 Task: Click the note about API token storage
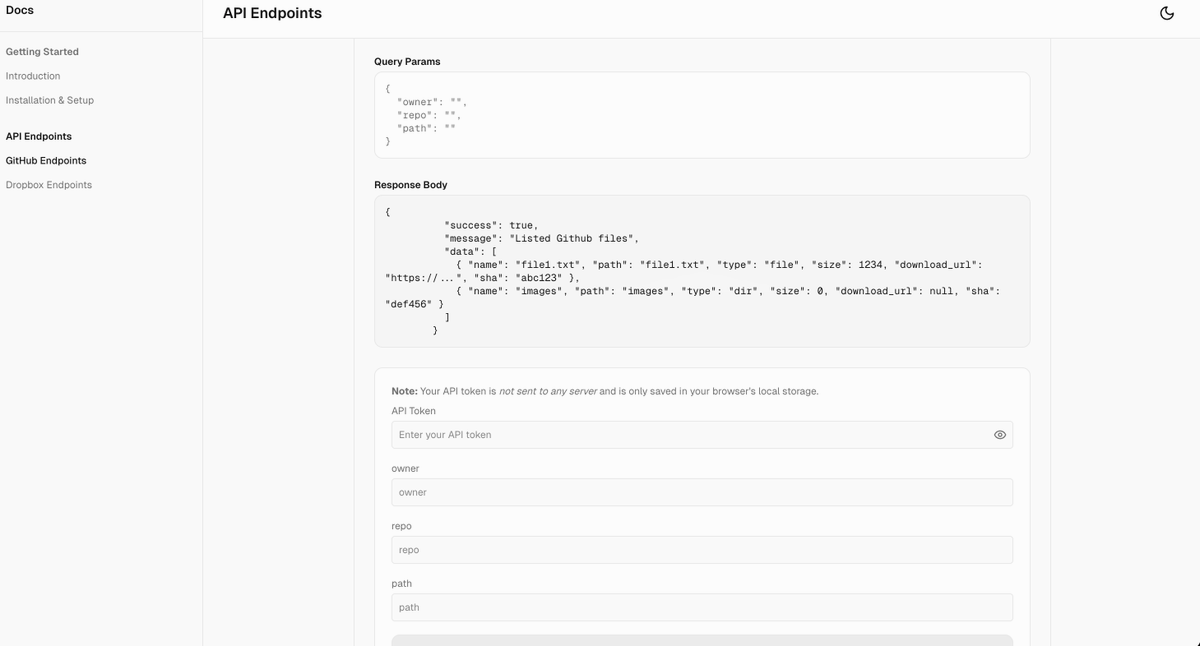click(x=605, y=391)
